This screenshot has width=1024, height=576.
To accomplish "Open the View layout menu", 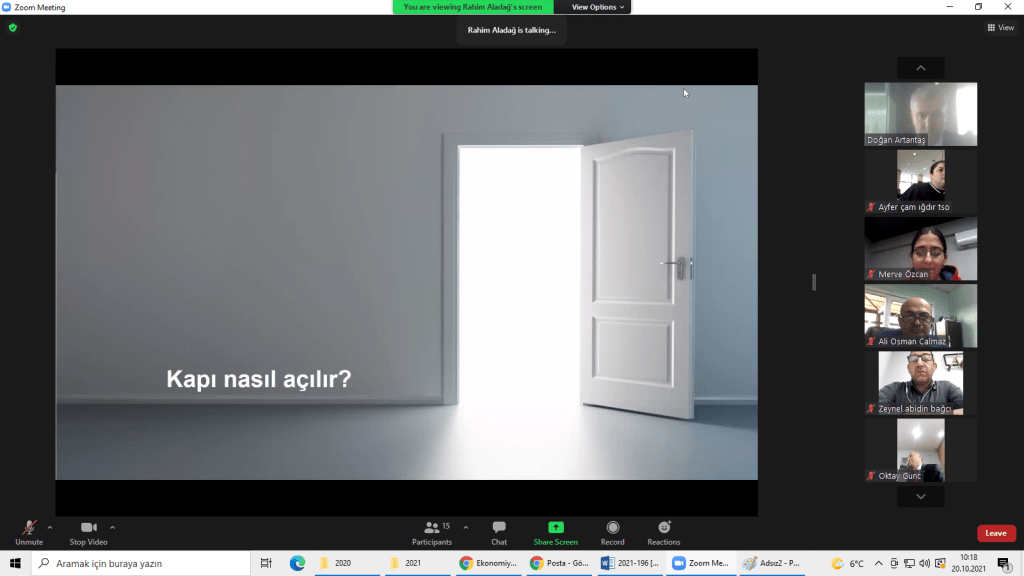I will [x=1000, y=28].
